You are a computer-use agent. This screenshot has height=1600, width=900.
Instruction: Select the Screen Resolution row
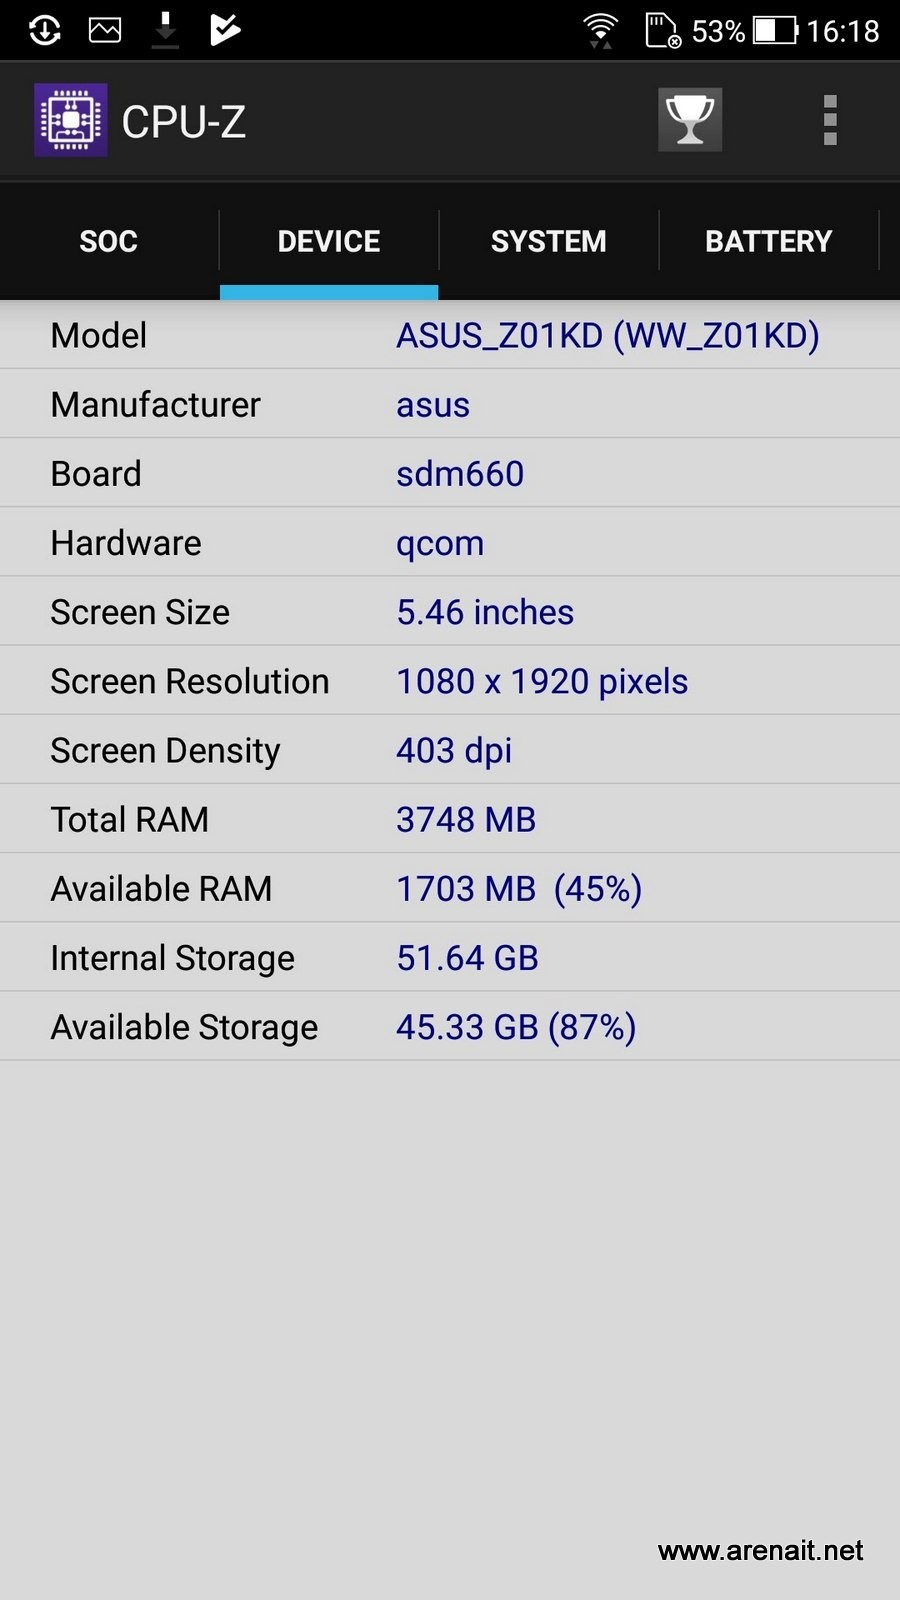coord(450,681)
